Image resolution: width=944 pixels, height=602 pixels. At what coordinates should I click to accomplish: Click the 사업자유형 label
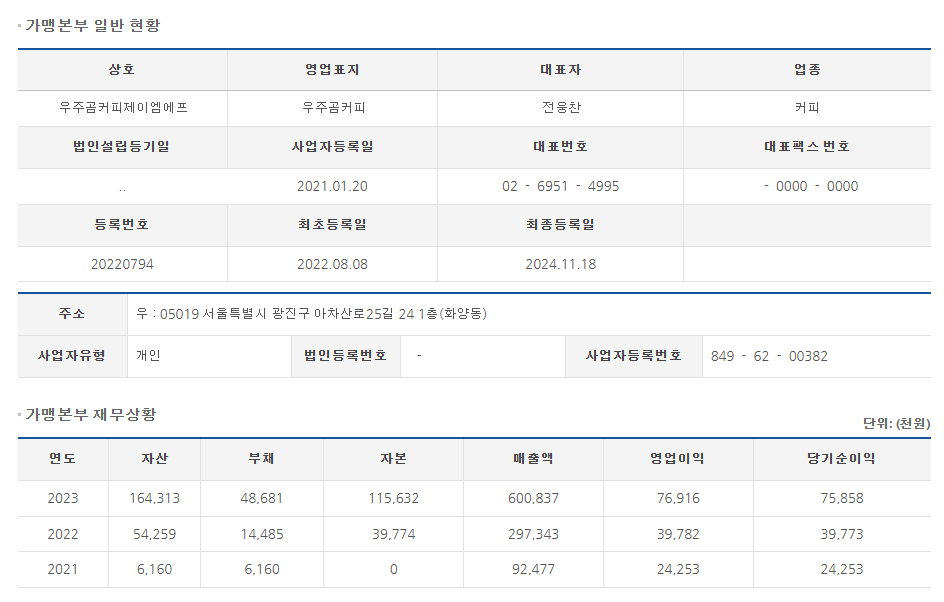(72, 356)
